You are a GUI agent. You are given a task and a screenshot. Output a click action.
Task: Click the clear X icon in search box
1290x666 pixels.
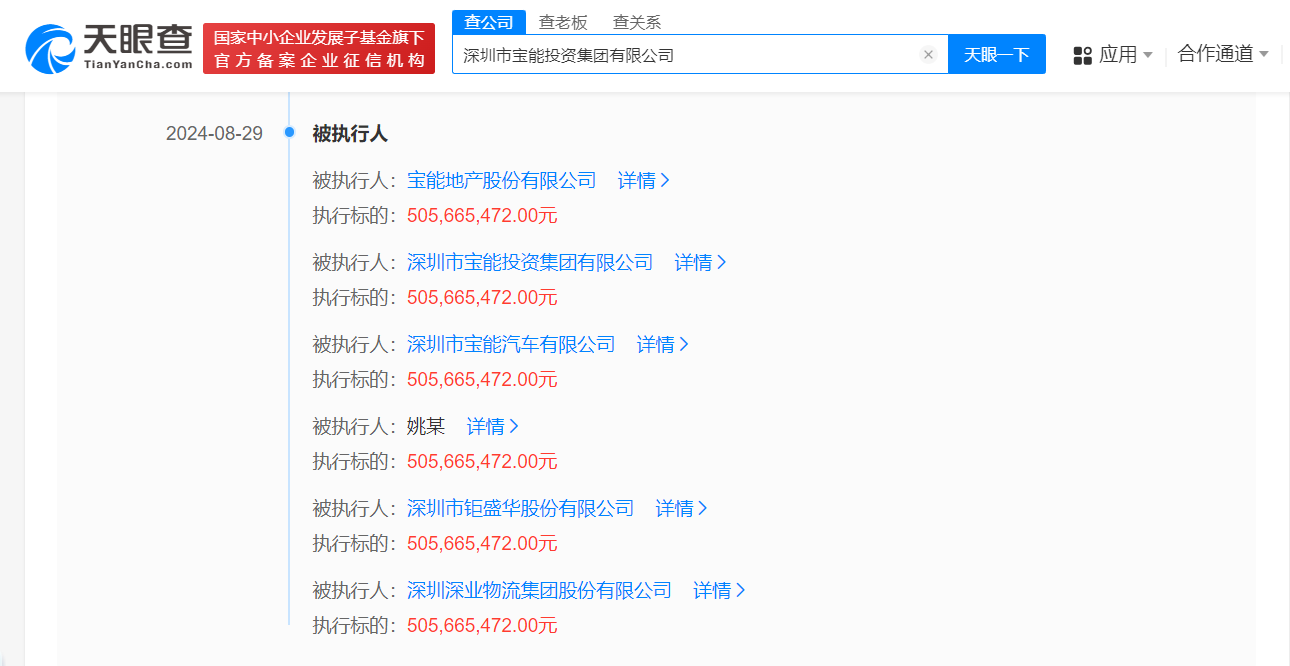tap(928, 54)
